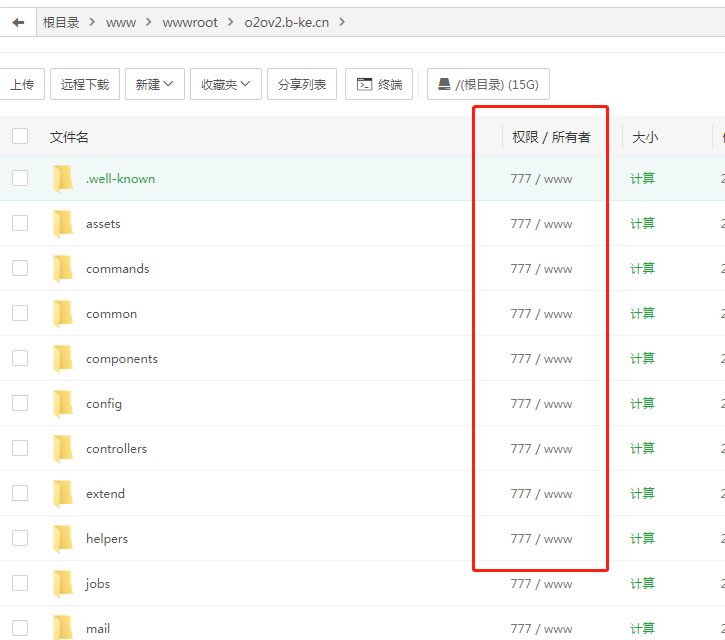
Task: Check the box for helpers
Action: (x=20, y=538)
